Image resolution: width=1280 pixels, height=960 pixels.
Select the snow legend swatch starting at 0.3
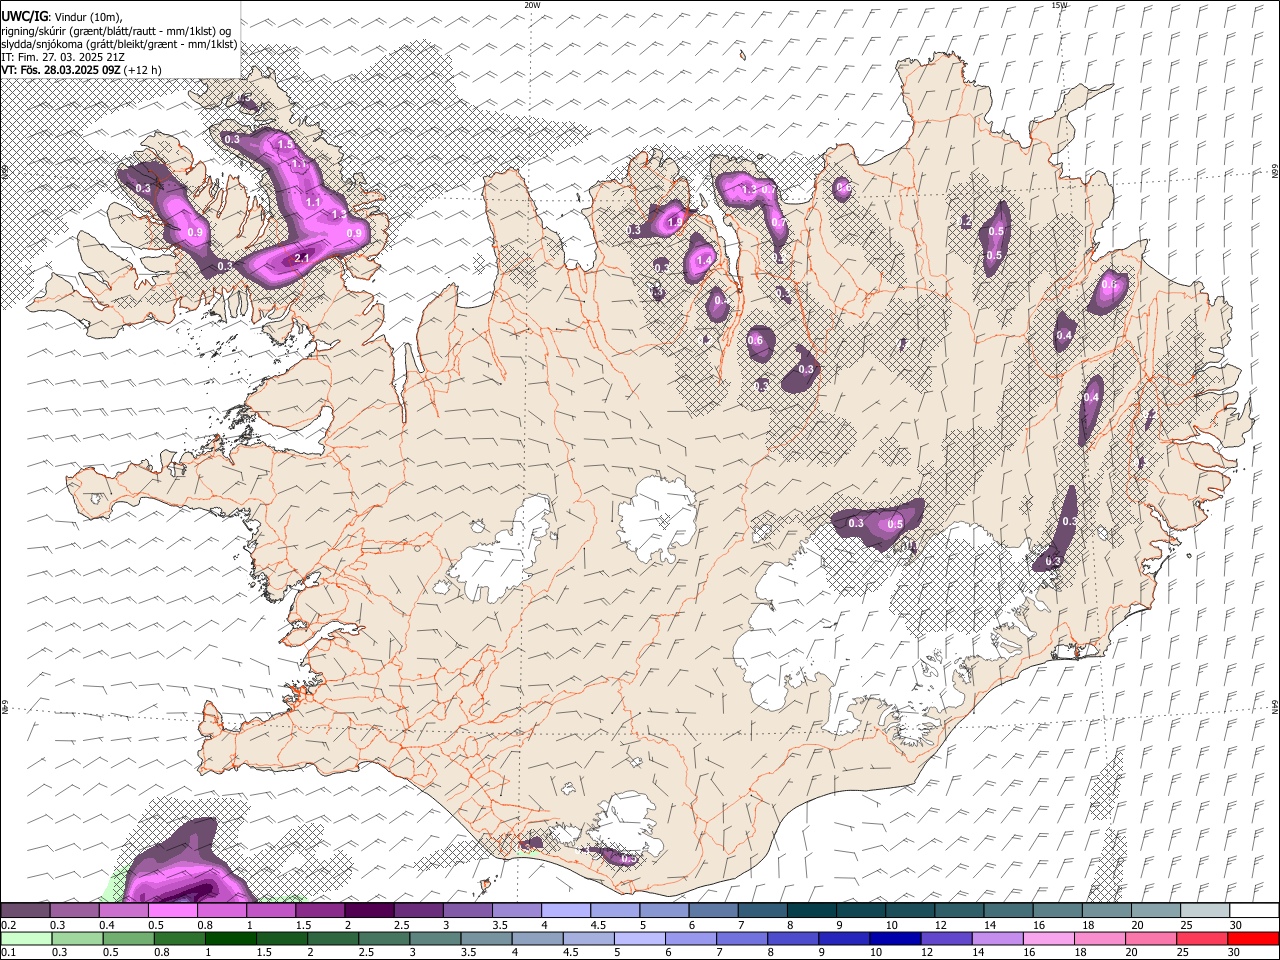(x=75, y=910)
